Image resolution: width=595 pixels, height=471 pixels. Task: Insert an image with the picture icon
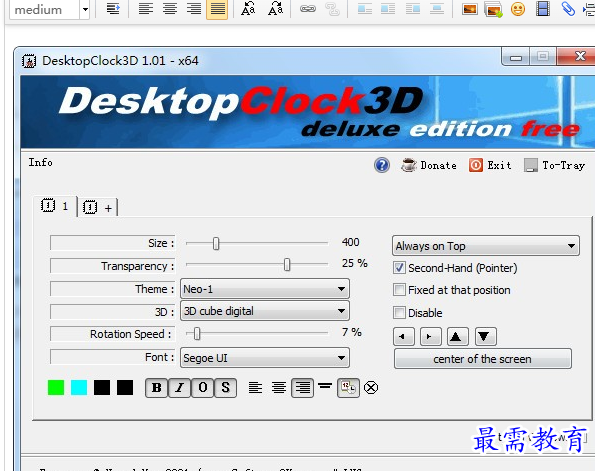(x=469, y=9)
